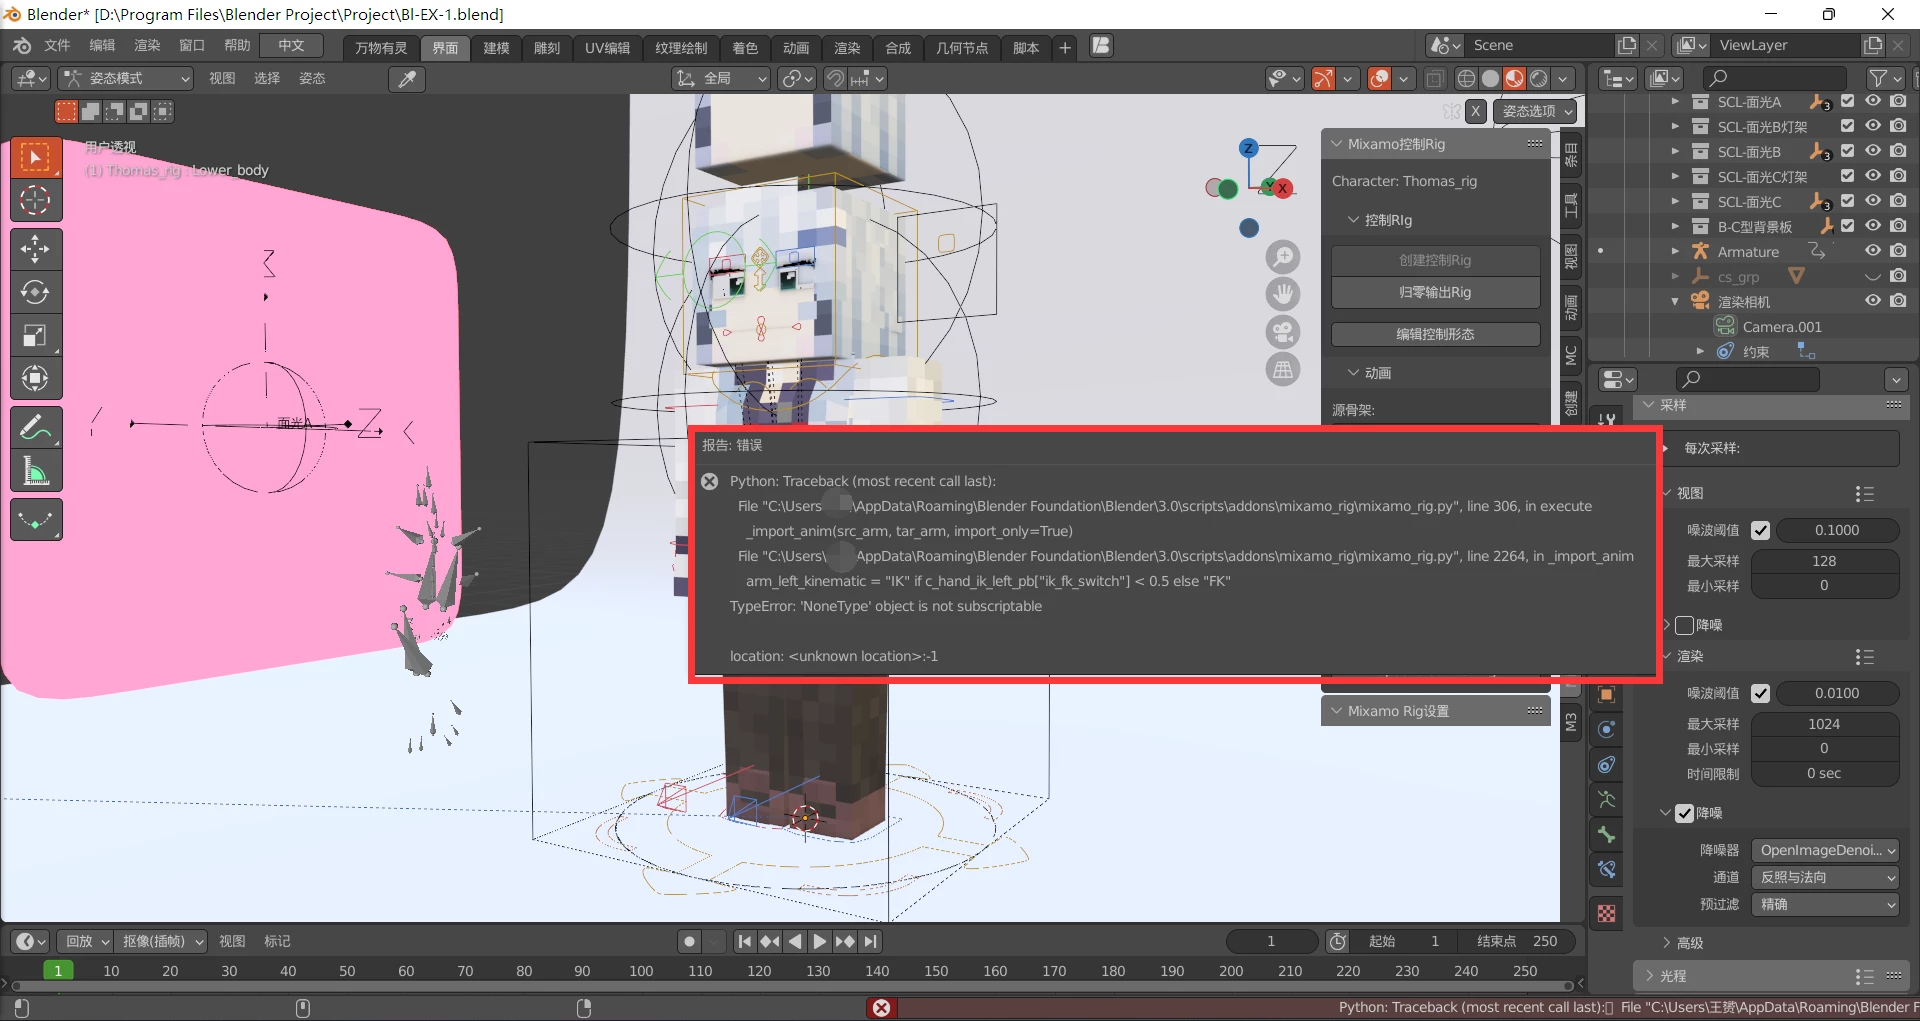Toggle the render 噪波阈值 checkbox
1920x1021 pixels.
[1761, 693]
